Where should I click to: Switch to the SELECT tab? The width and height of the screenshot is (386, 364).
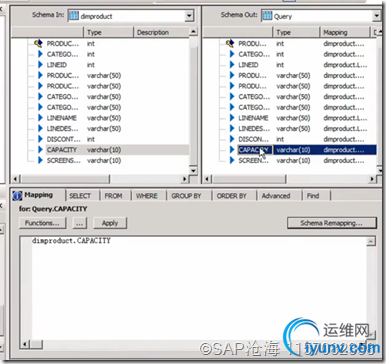click(x=80, y=196)
